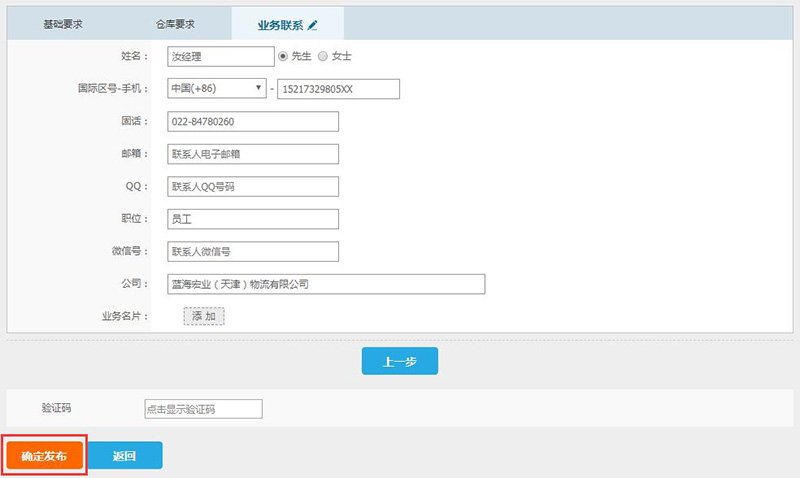Click the 微信号 WeChat input field
This screenshot has width=800, height=478.
tap(253, 252)
